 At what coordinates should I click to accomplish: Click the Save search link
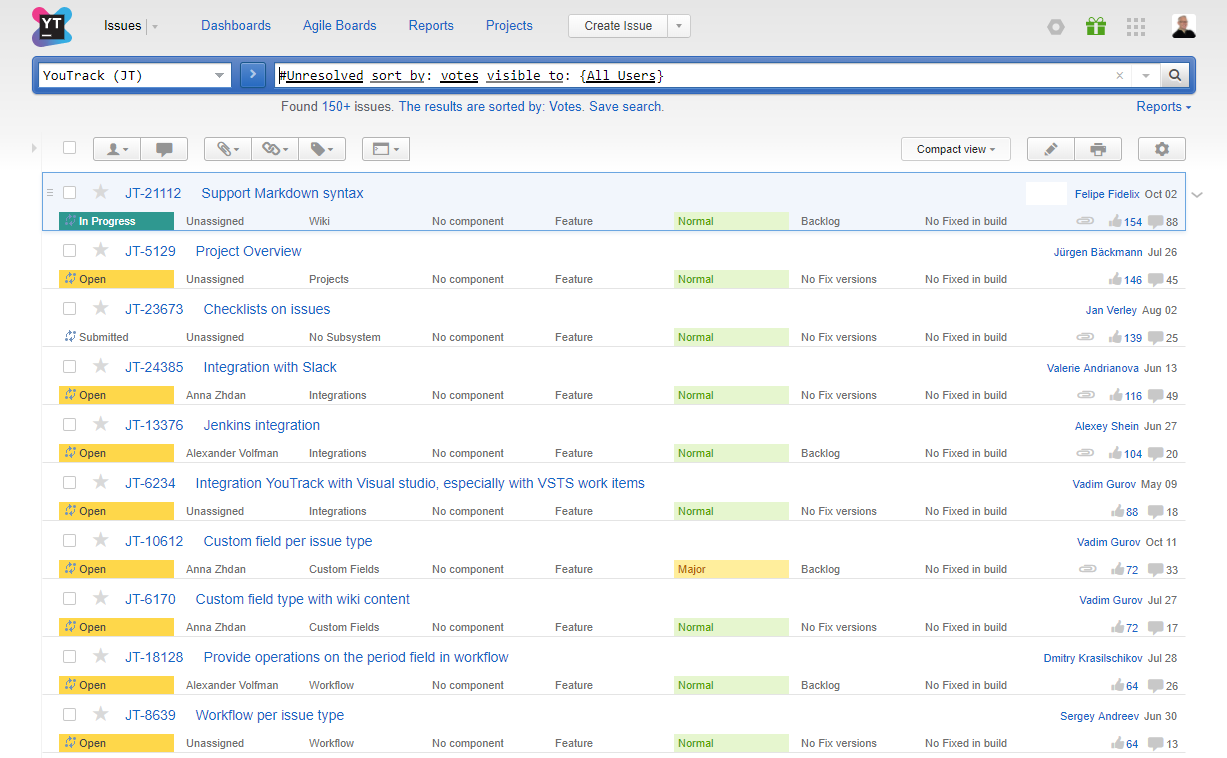click(626, 106)
